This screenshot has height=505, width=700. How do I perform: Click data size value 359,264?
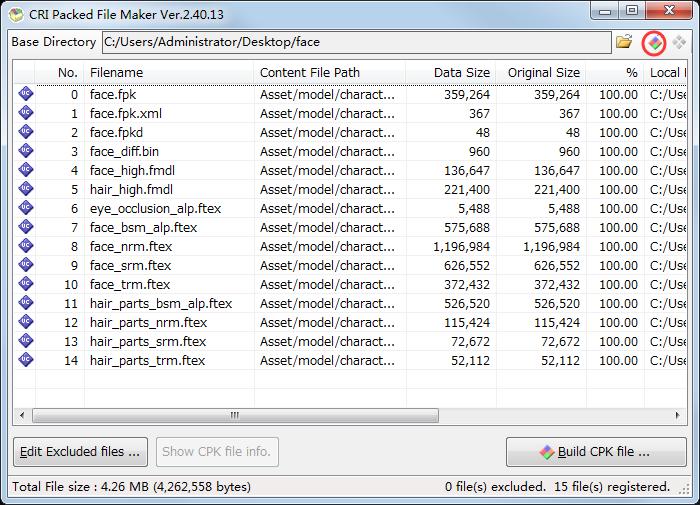[467, 95]
